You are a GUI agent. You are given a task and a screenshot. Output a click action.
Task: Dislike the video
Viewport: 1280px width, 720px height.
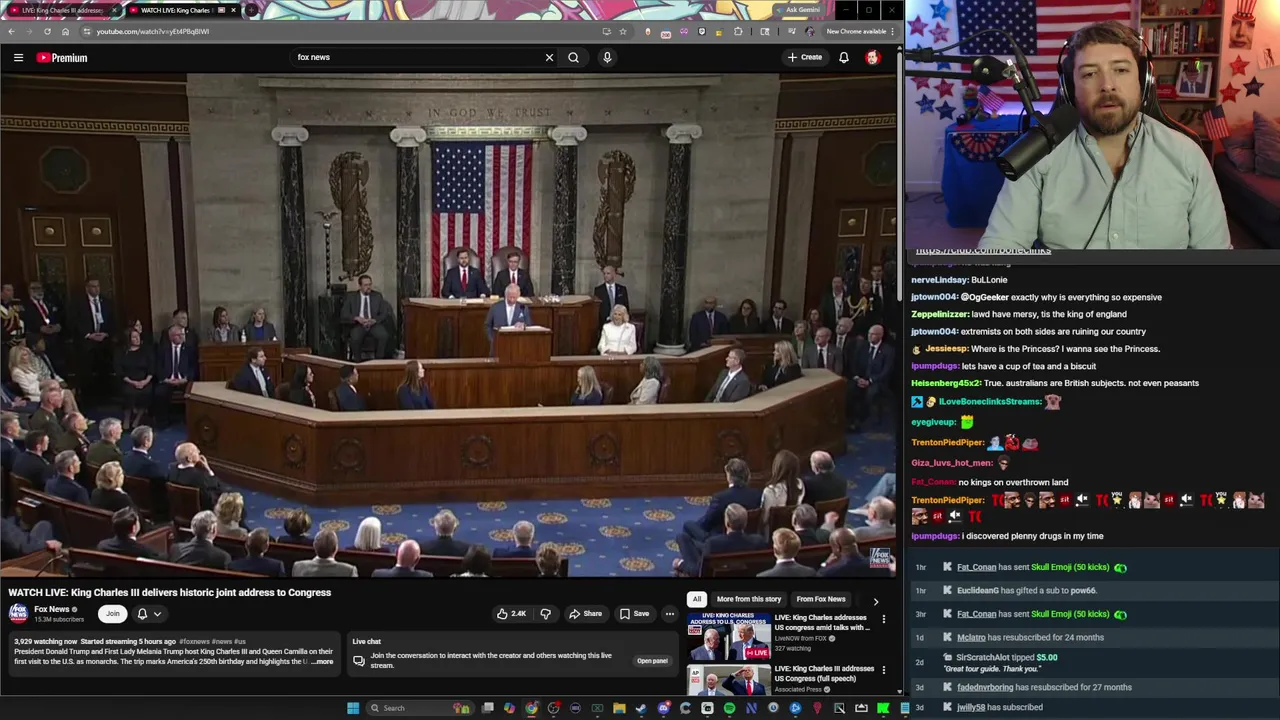pos(545,614)
